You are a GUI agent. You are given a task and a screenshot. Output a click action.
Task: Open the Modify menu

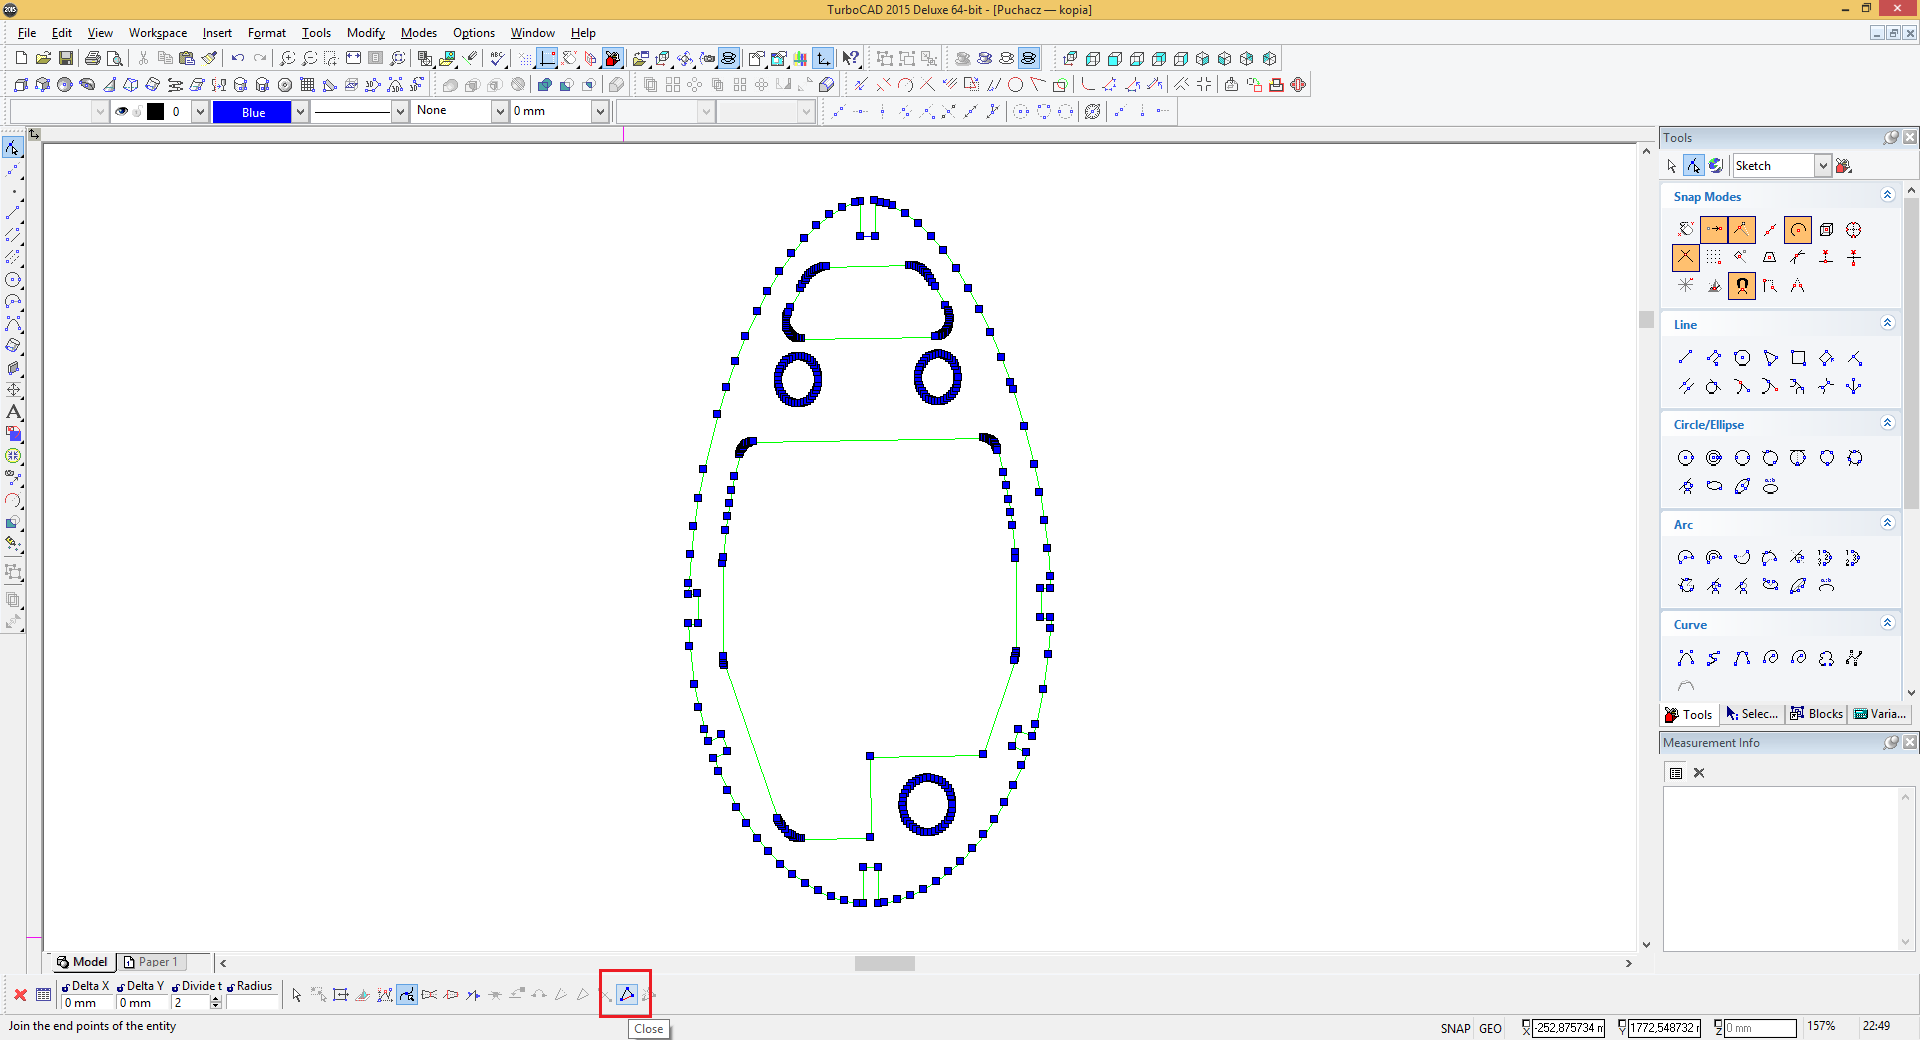tap(365, 33)
